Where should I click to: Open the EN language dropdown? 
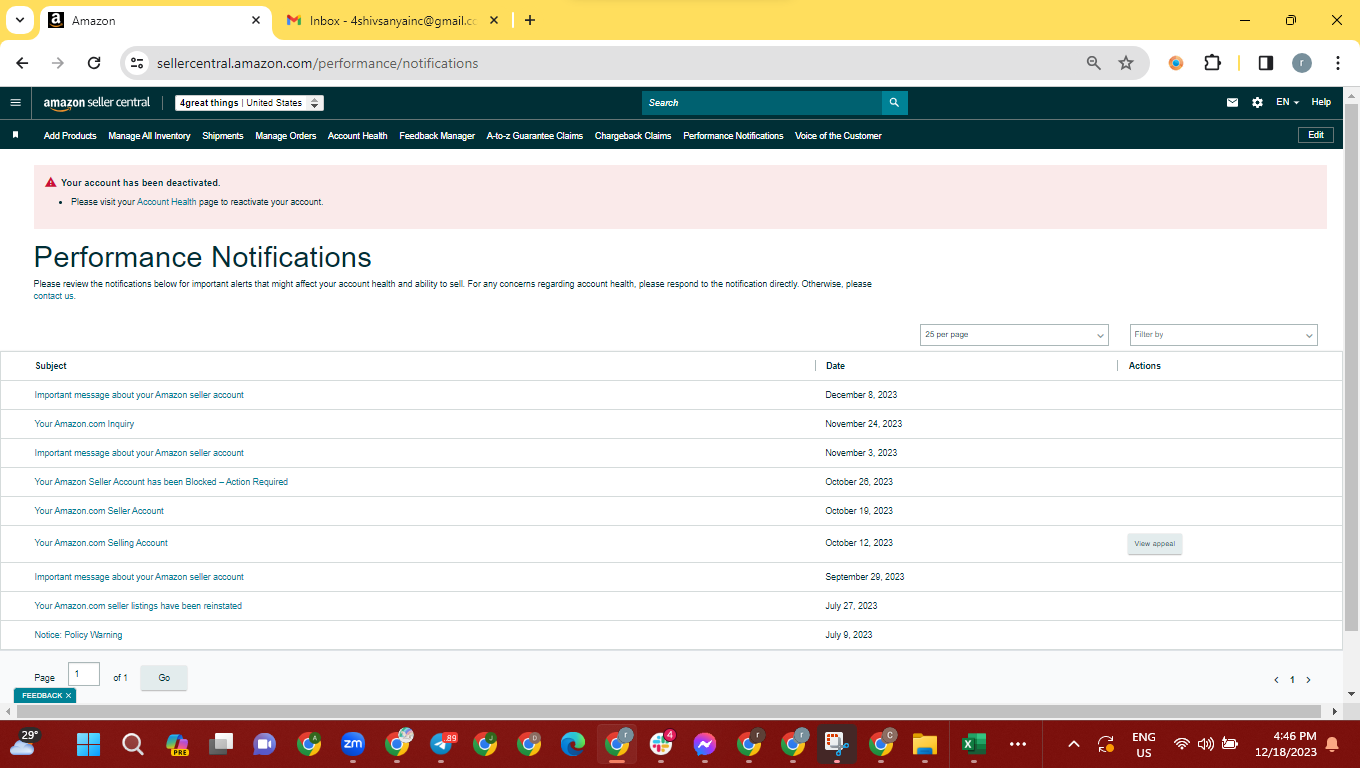1287,102
